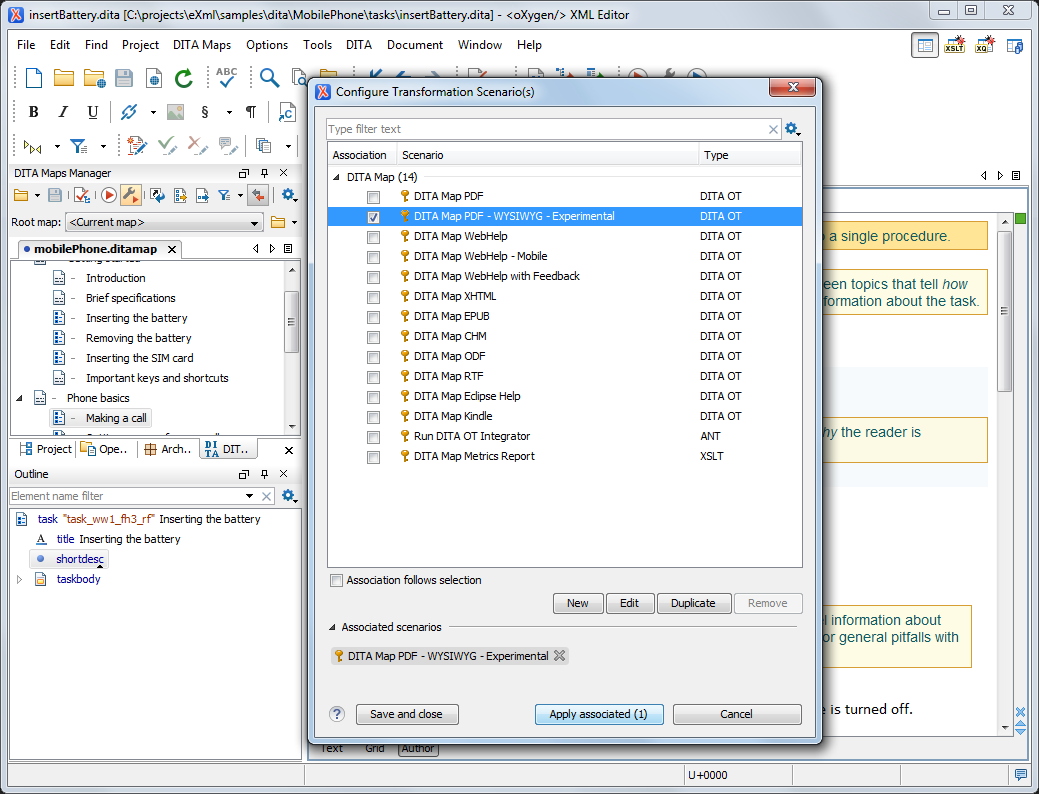Click Save and close
This screenshot has height=794, width=1039.
coord(407,714)
